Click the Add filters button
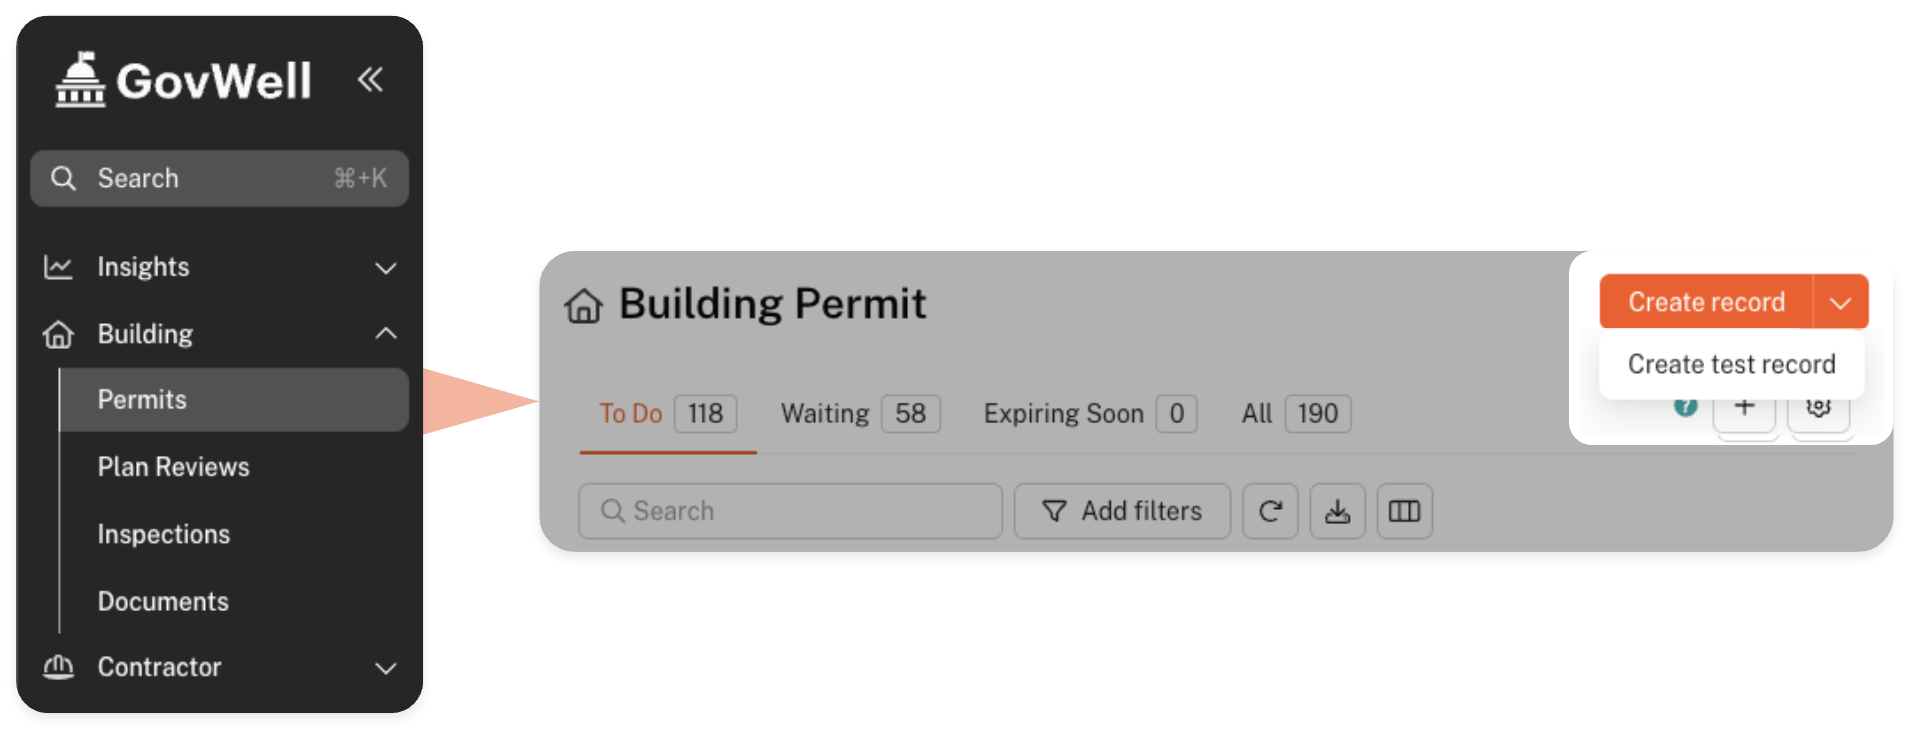The height and width of the screenshot is (730, 1908). click(1122, 511)
